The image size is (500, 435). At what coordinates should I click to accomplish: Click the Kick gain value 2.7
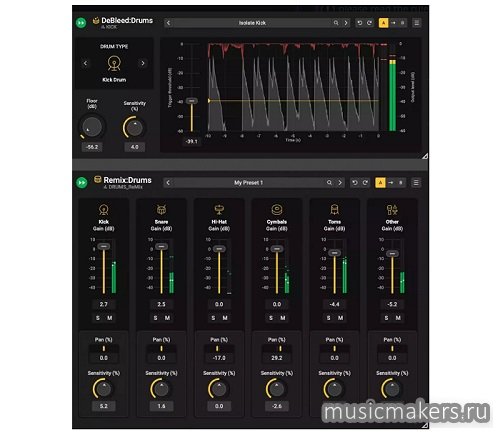[x=103, y=304]
